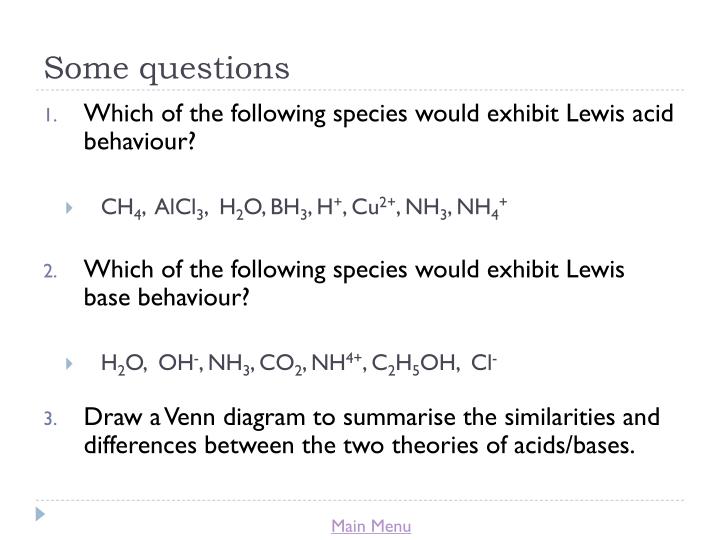Select the 'Some questions' slide title
This screenshot has height=540, width=720.
point(167,69)
